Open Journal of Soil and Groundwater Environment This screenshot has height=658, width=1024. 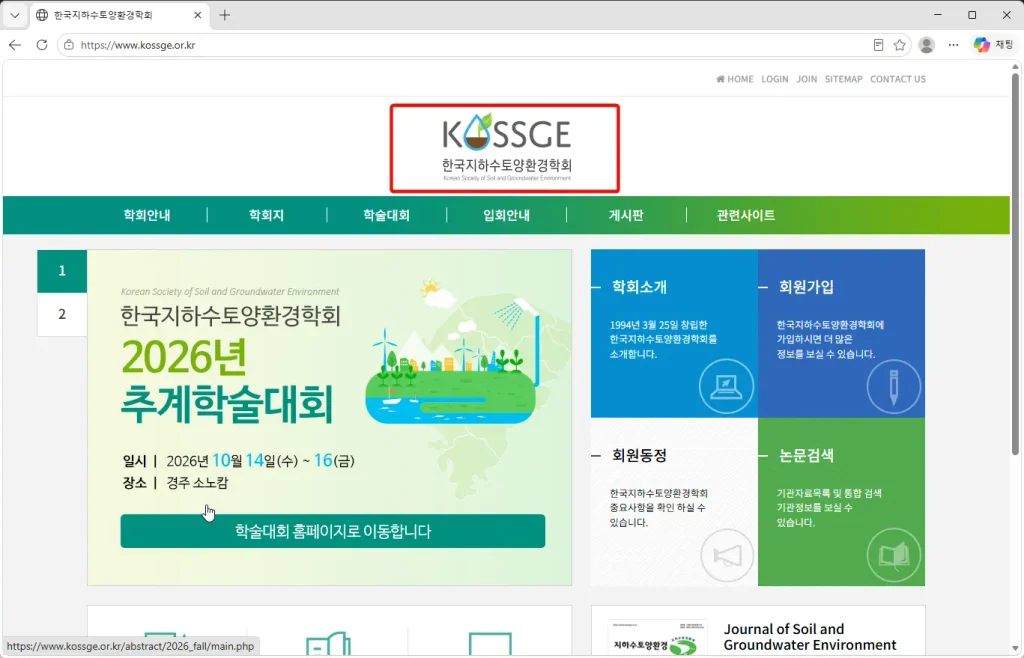coord(810,637)
